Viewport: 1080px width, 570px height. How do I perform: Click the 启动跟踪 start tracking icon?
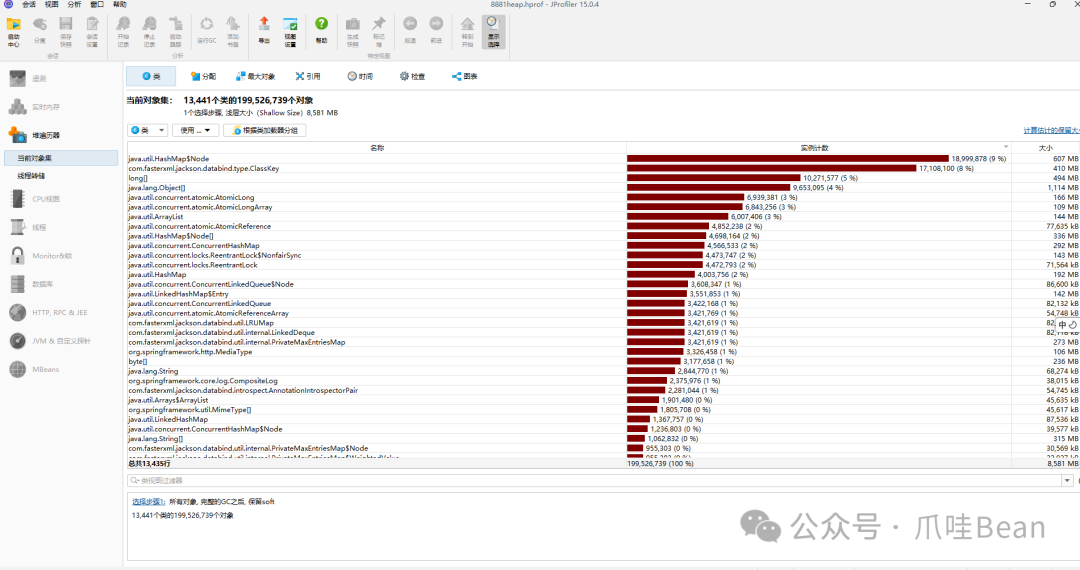coord(176,32)
